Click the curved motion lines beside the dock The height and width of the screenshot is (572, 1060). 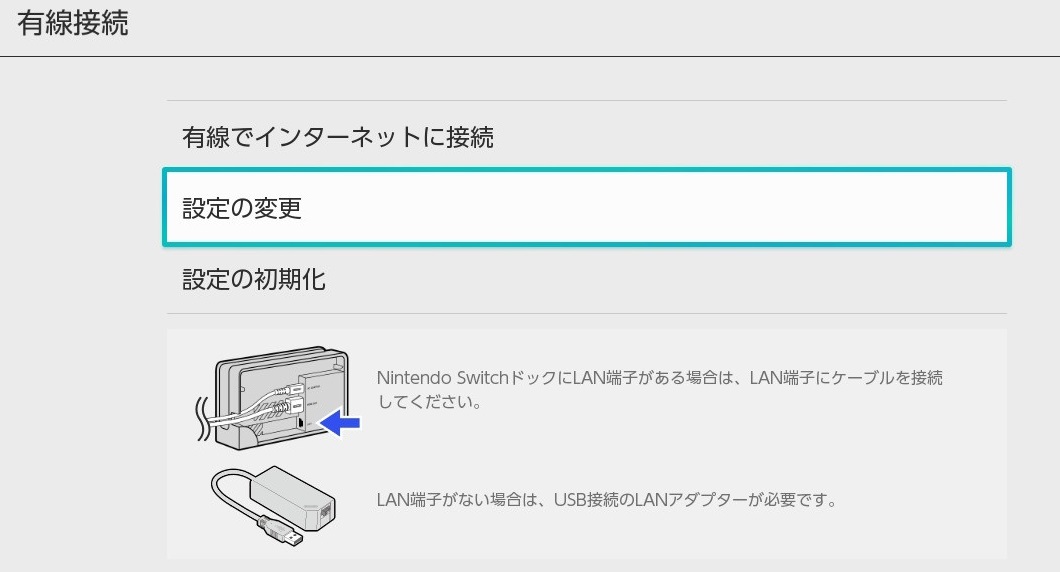pos(202,420)
